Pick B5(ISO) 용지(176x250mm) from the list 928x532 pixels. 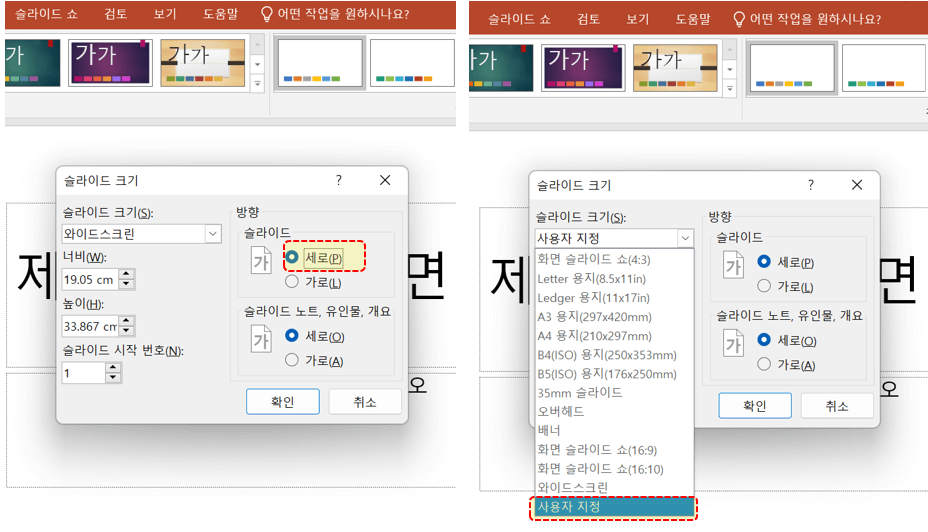point(614,373)
